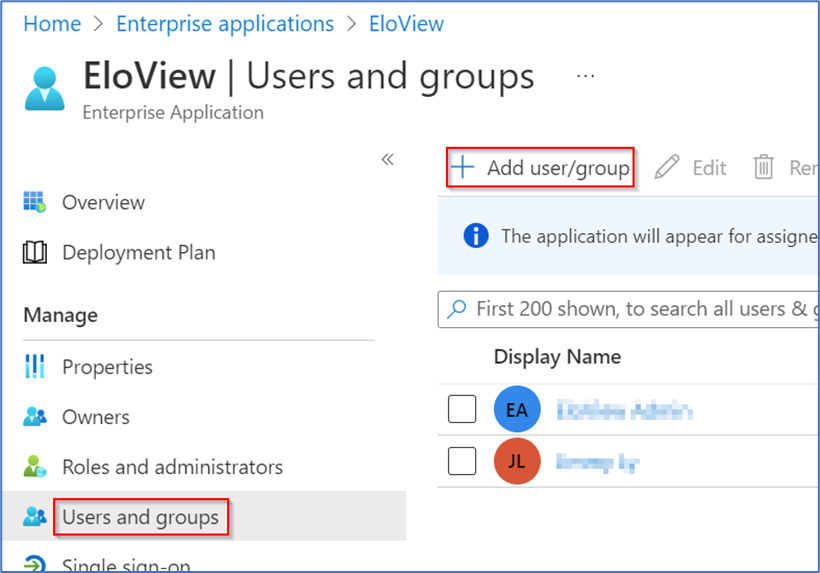Image resolution: width=820 pixels, height=573 pixels.
Task: Click the Edit pencil icon
Action: point(667,167)
